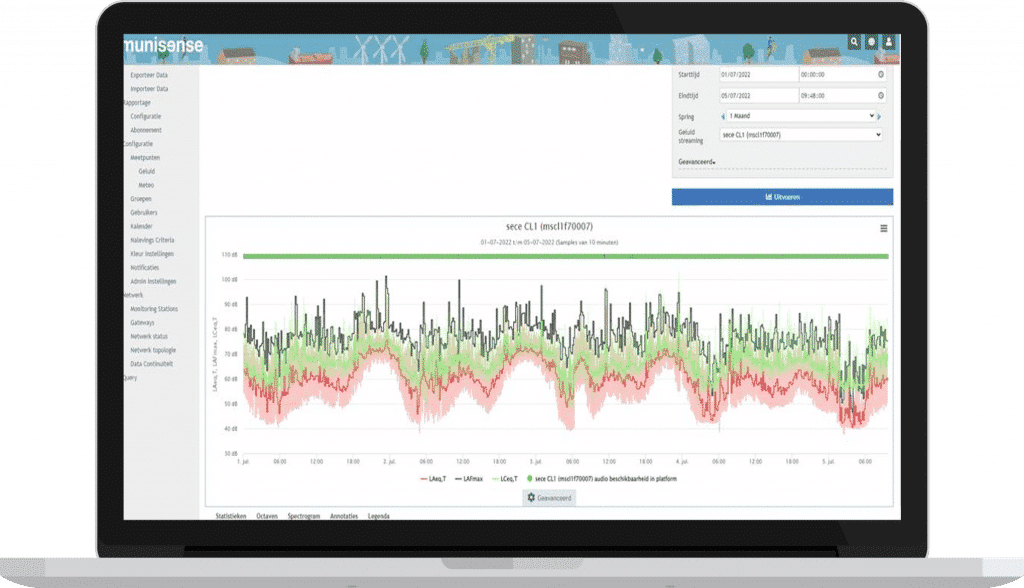Open the Geluid streaming dropdown
Screen dimensions: 1024x588
(x=801, y=134)
